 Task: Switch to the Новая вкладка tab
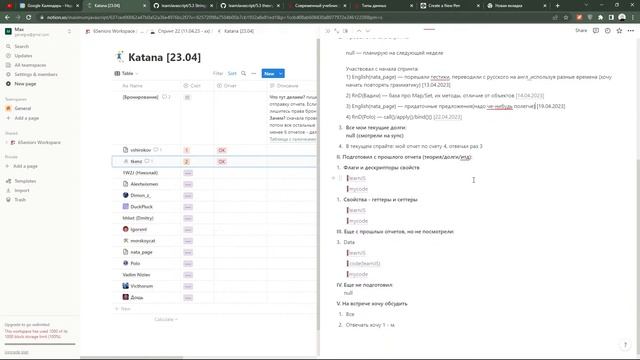pos(516,6)
